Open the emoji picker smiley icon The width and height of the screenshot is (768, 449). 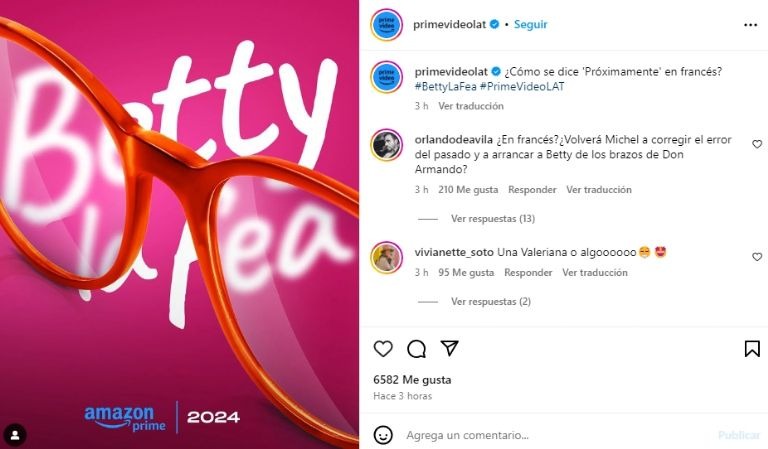(383, 435)
